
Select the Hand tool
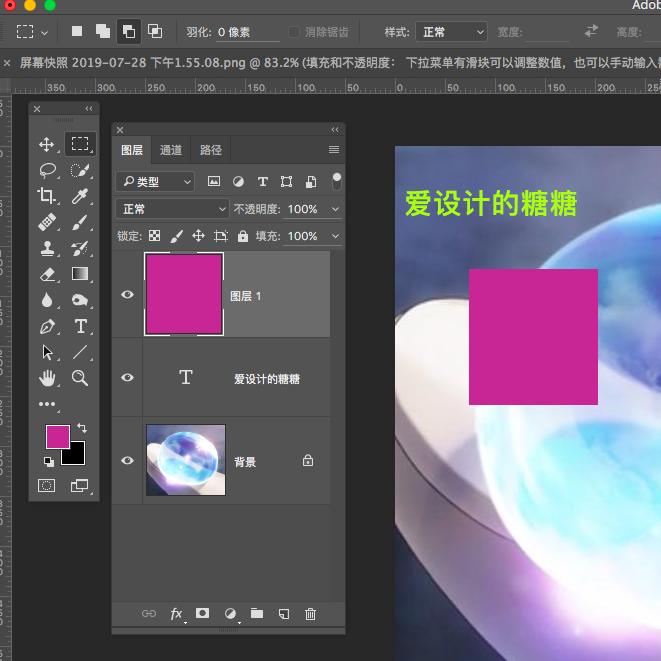(47, 378)
